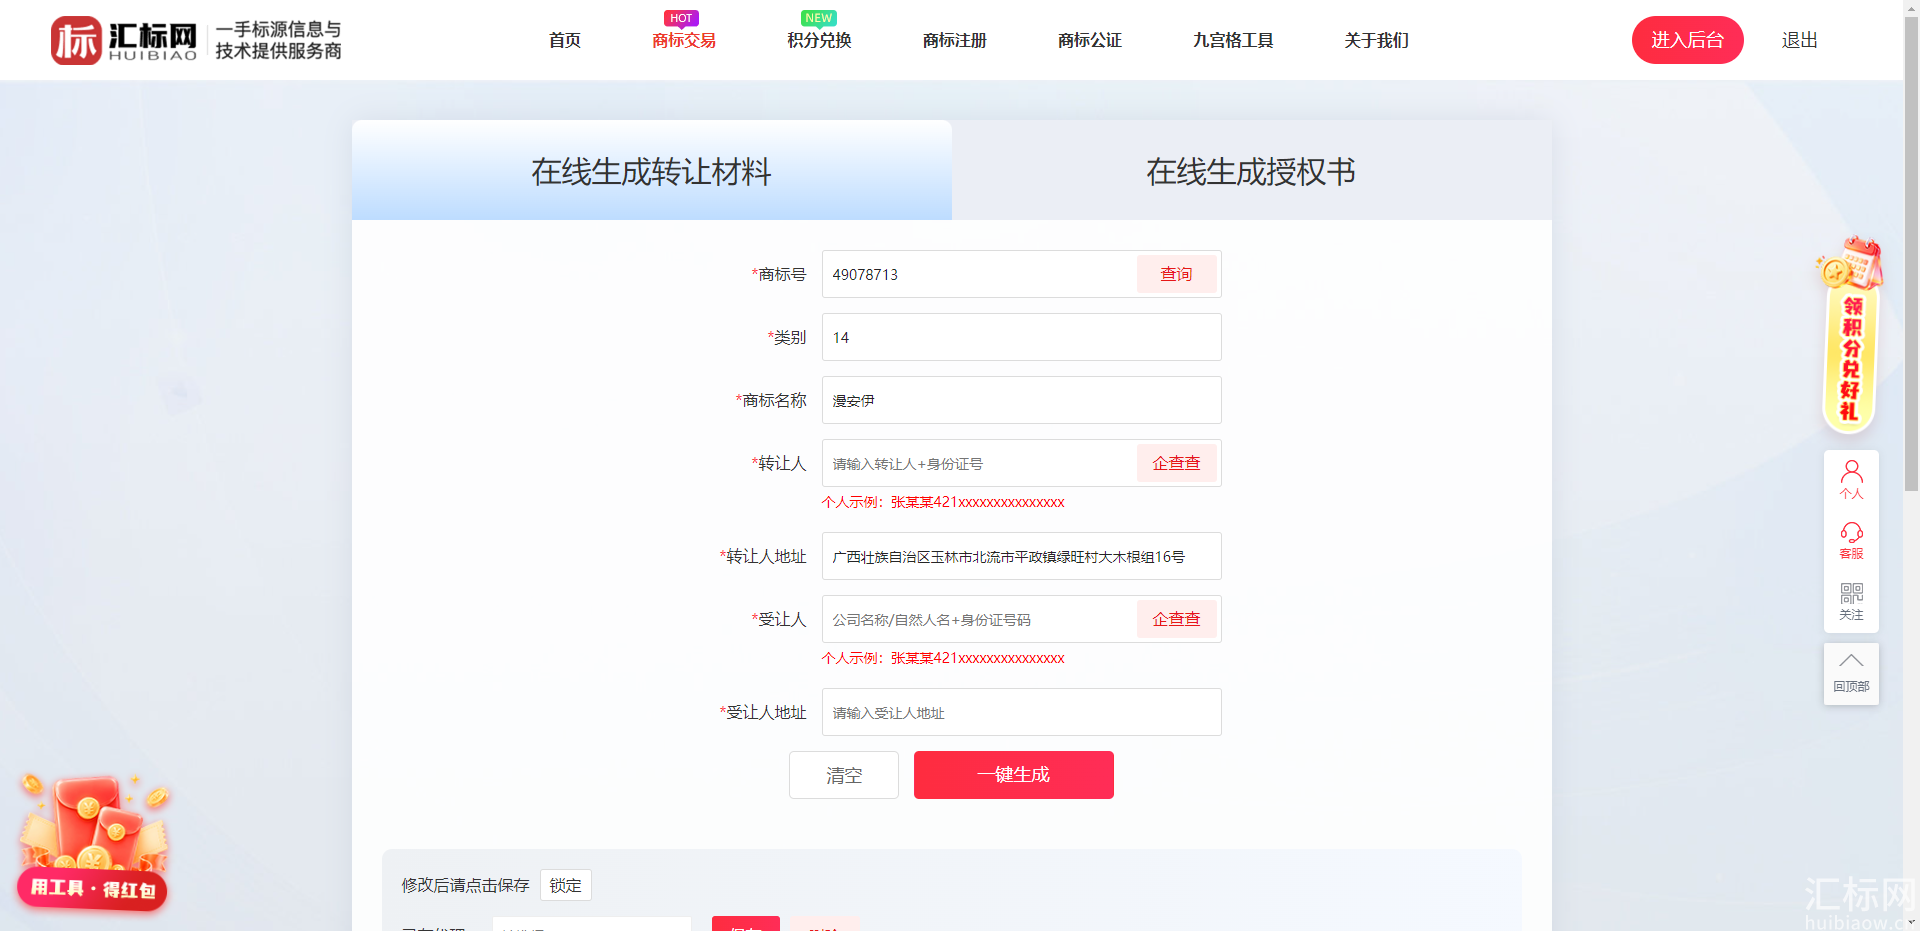This screenshot has height=931, width=1920.
Task: Focus the 类别 input field
Action: click(1022, 337)
